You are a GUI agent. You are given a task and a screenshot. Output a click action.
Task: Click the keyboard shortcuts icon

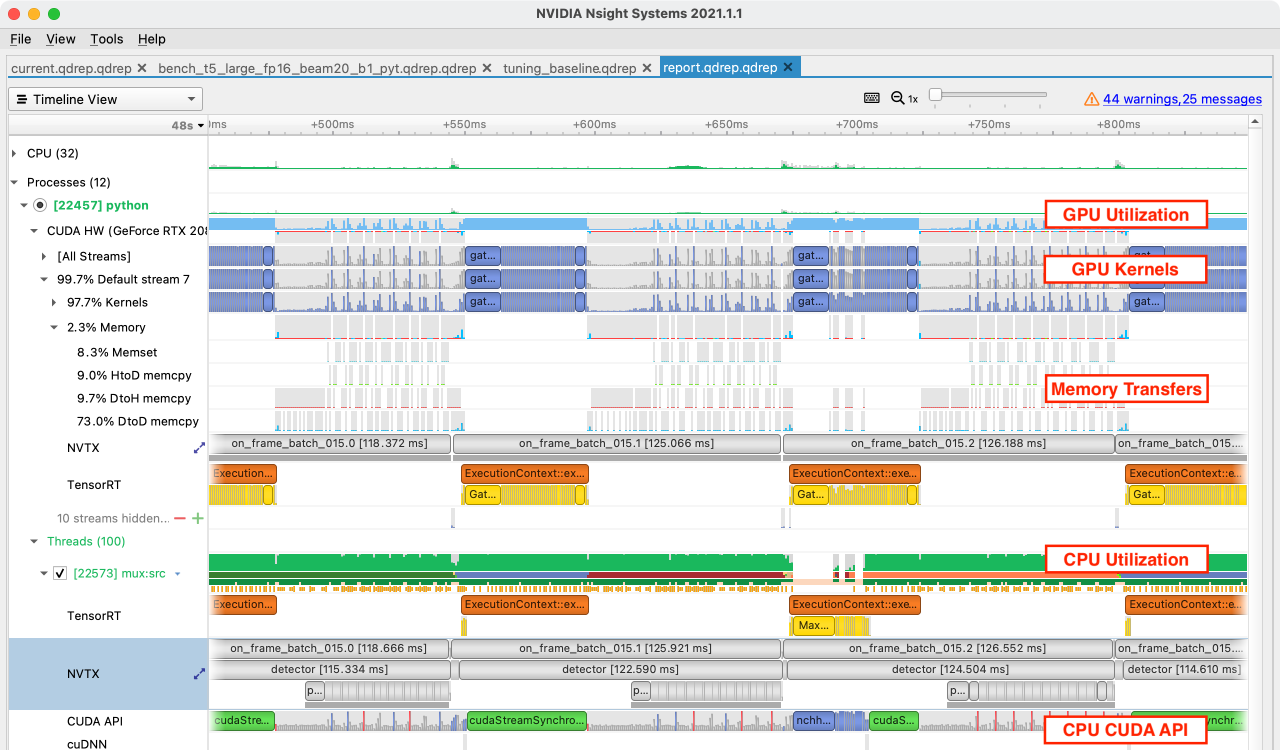click(872, 98)
